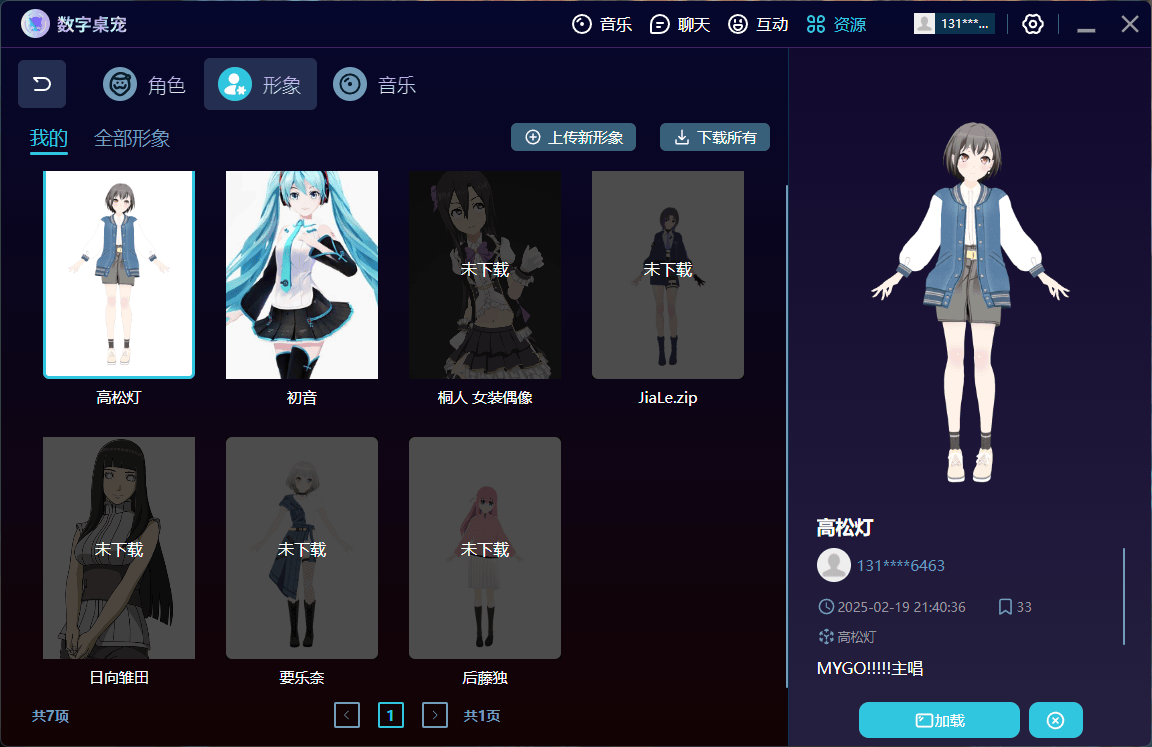The width and height of the screenshot is (1152, 747).
Task: Click the uploader avatar icon
Action: pyautogui.click(x=833, y=565)
